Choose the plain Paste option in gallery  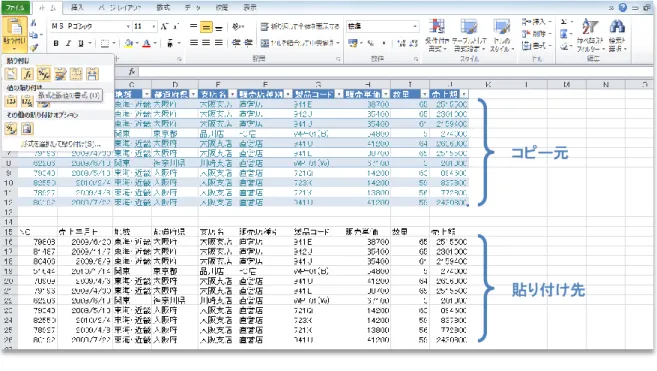point(11,74)
